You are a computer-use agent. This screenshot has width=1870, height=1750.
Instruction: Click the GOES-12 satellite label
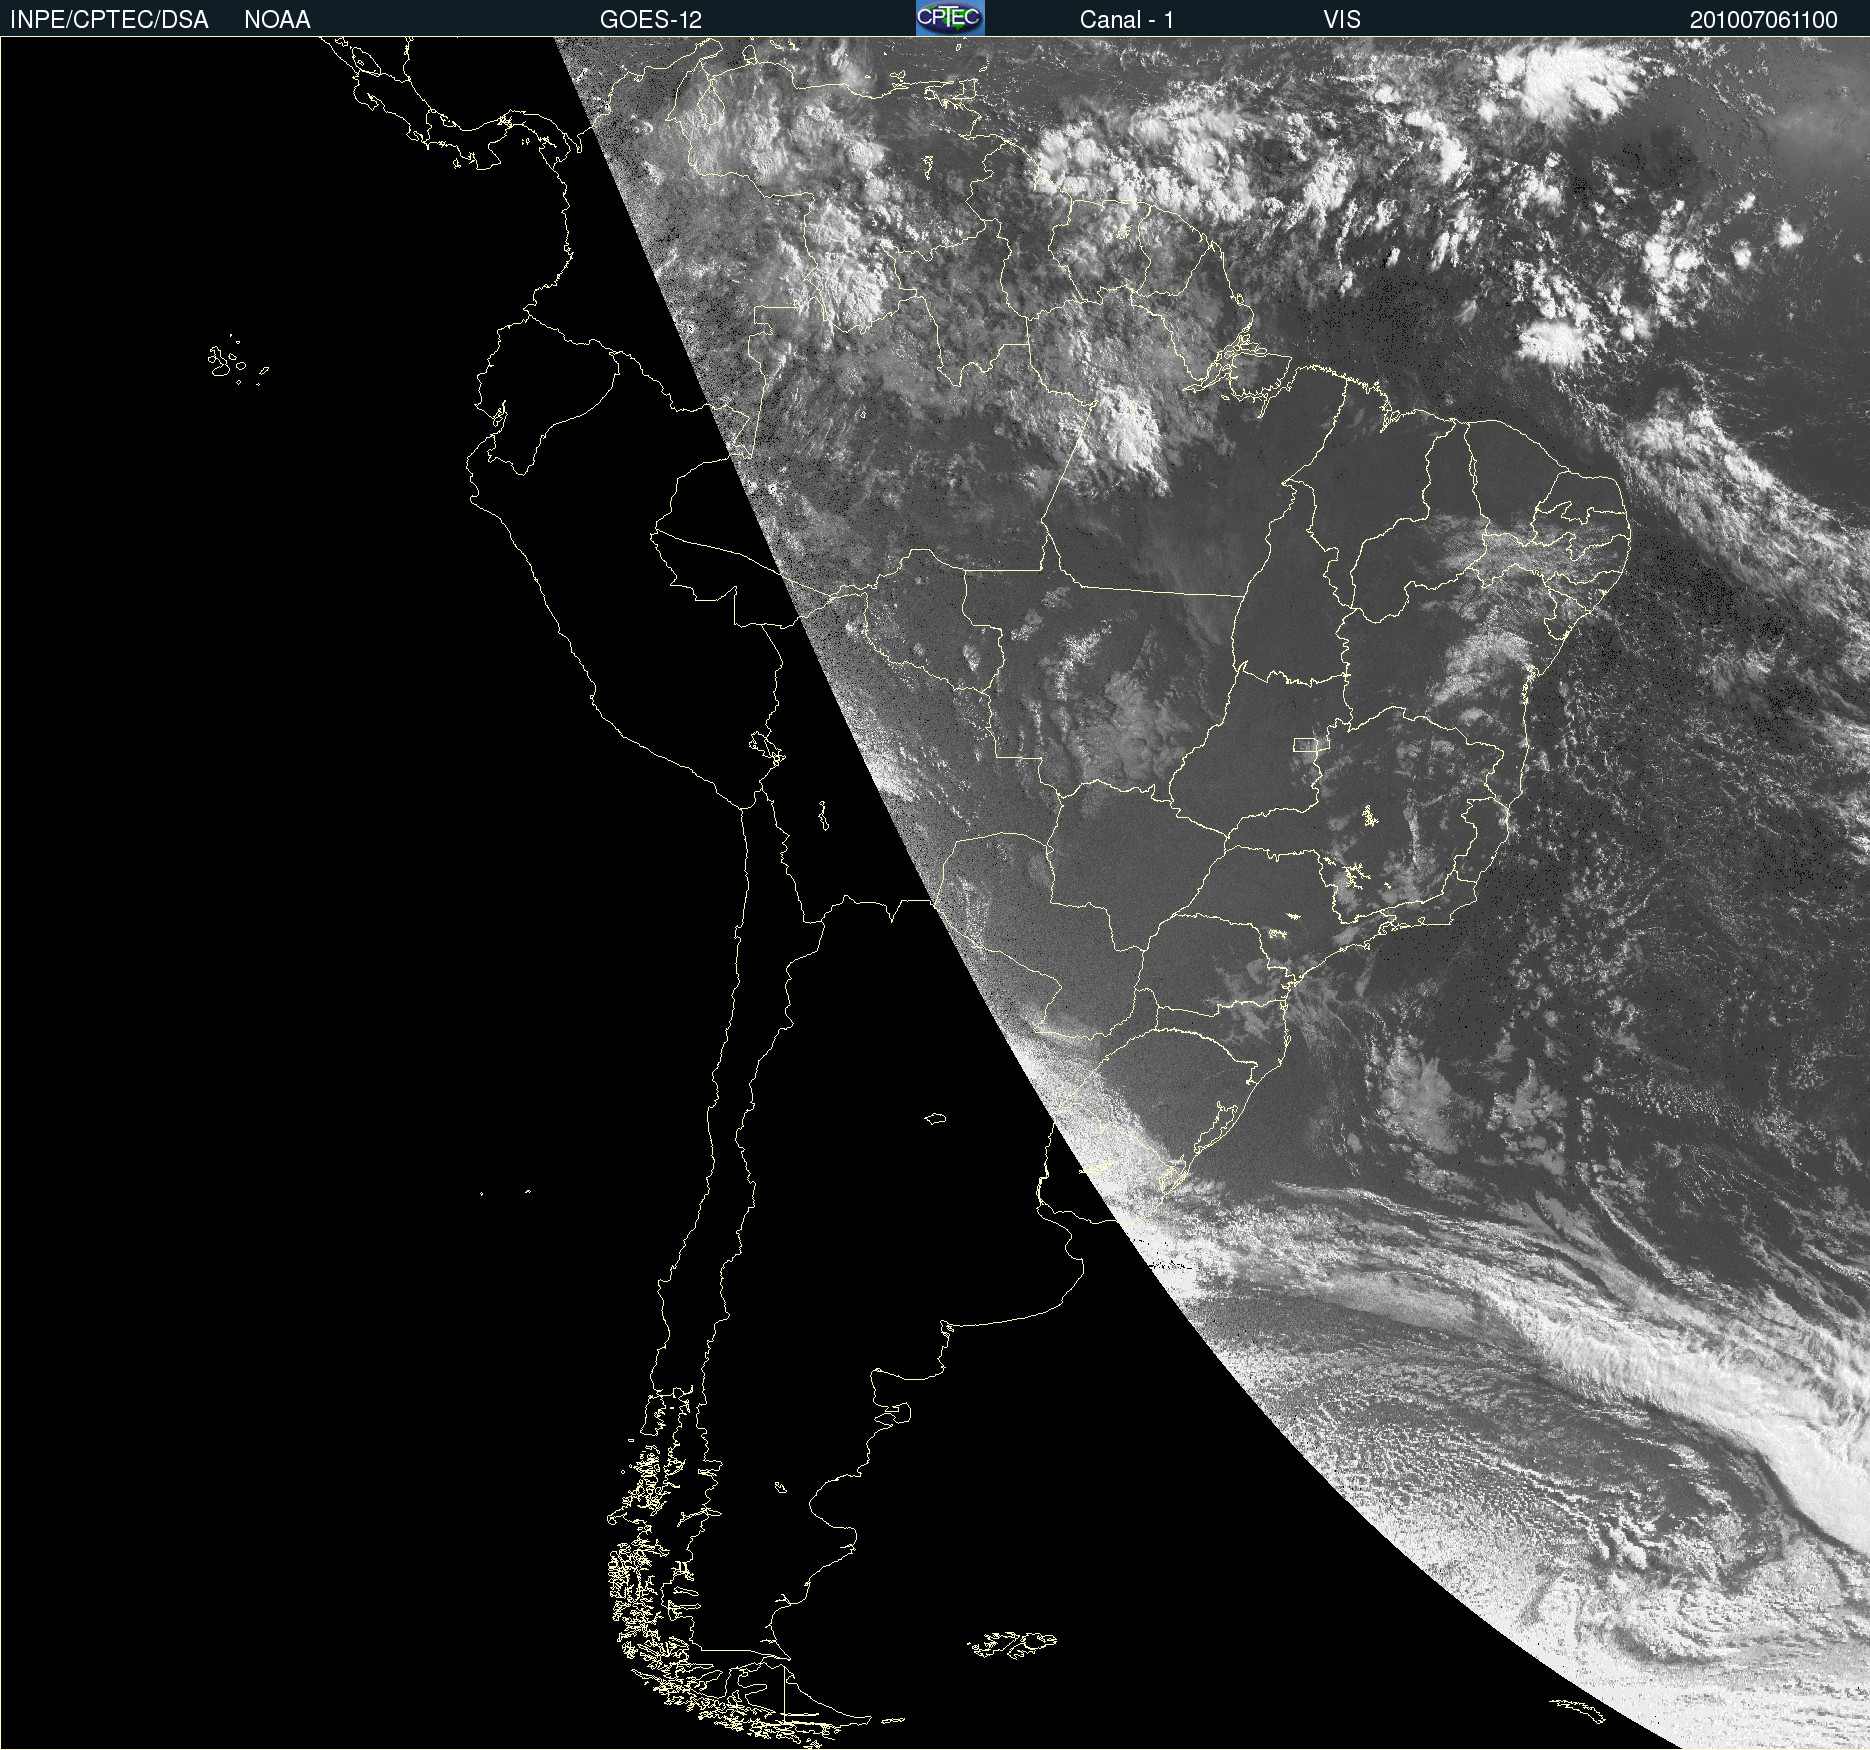(651, 20)
